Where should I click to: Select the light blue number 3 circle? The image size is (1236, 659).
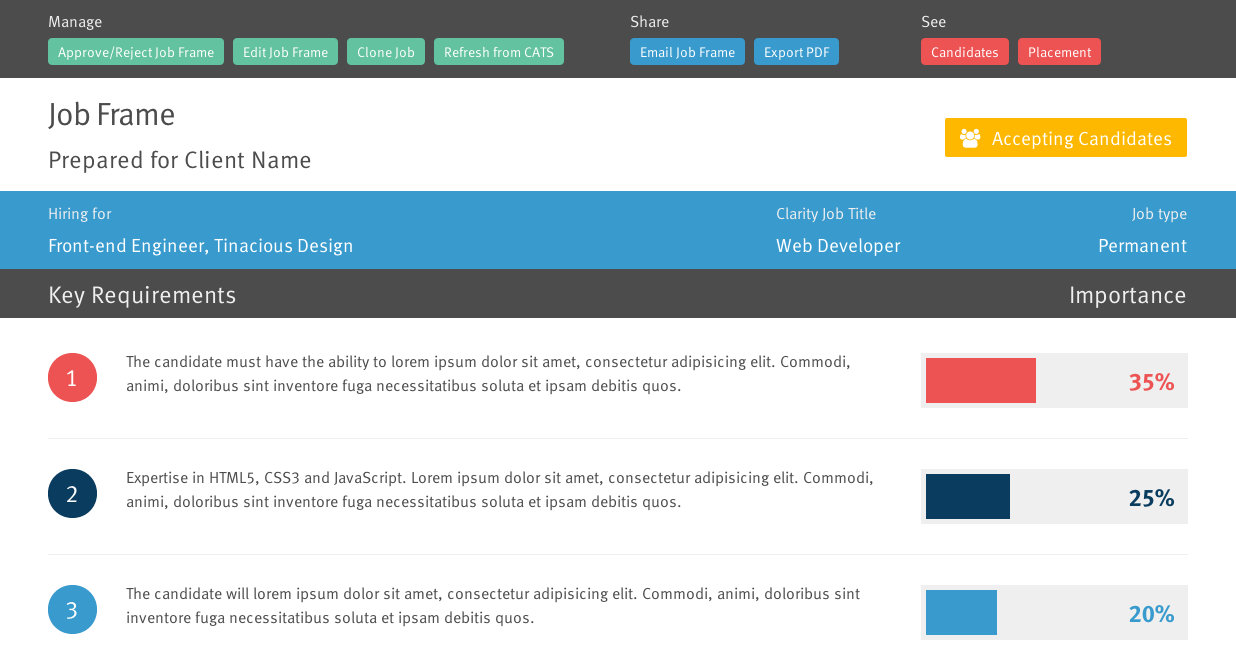point(72,610)
